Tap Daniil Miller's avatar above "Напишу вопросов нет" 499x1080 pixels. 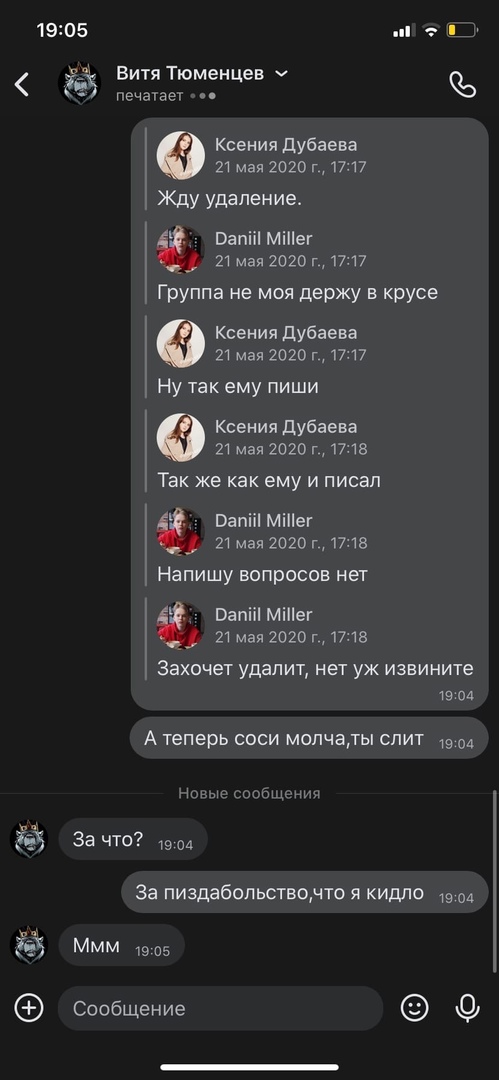[181, 531]
